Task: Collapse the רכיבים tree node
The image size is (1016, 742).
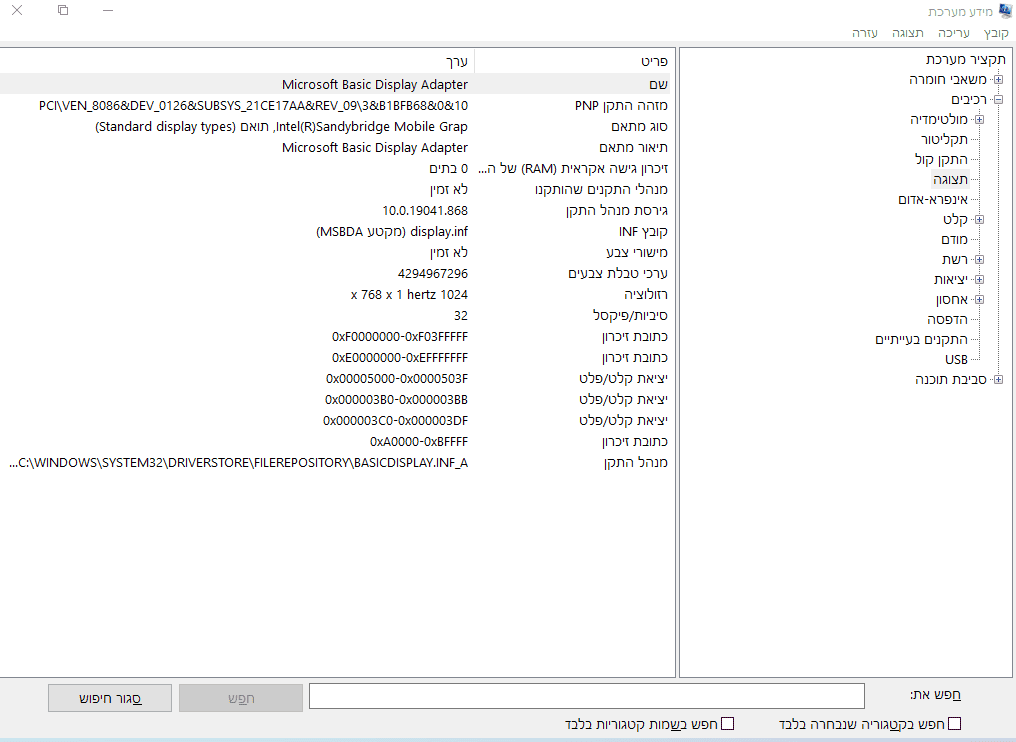Action: click(x=999, y=100)
